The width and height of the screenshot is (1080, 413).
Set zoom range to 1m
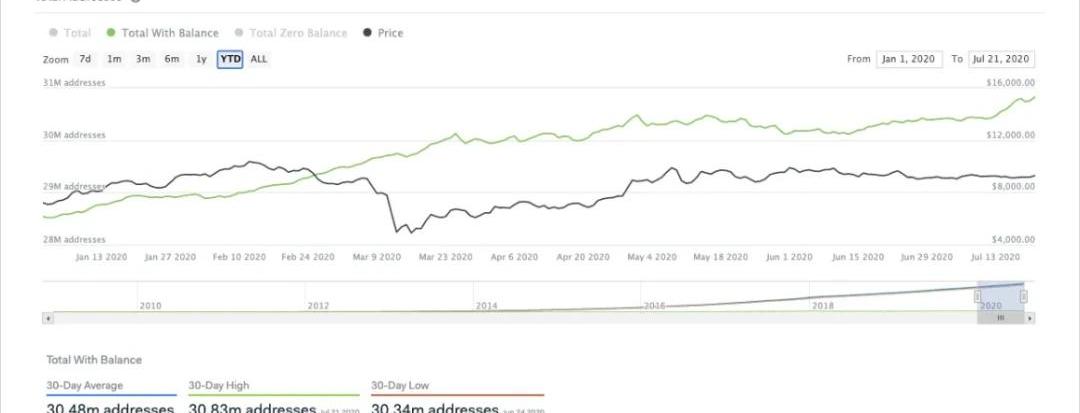[x=114, y=59]
